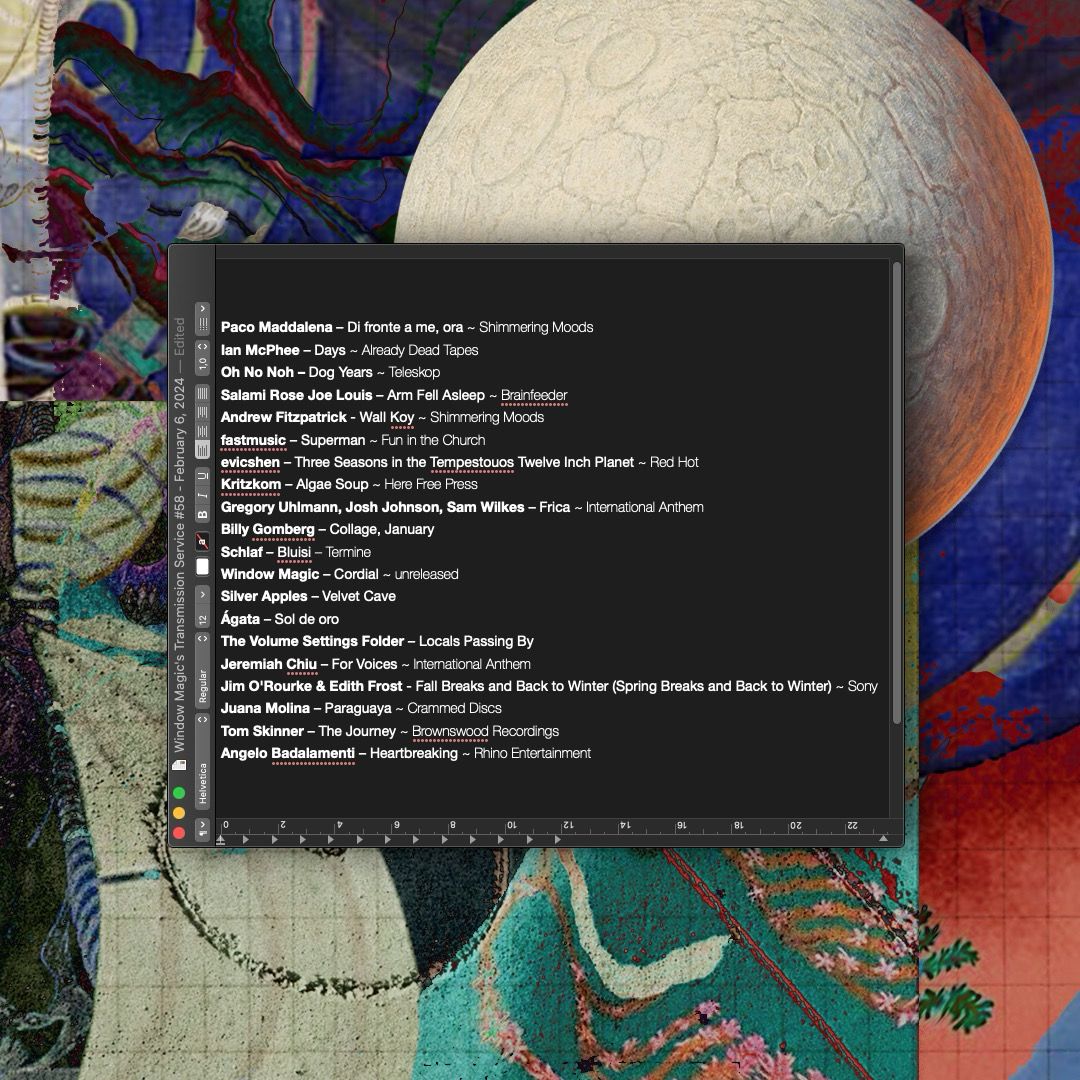
Task: Click the Edited status in the title bar
Action: (x=179, y=336)
